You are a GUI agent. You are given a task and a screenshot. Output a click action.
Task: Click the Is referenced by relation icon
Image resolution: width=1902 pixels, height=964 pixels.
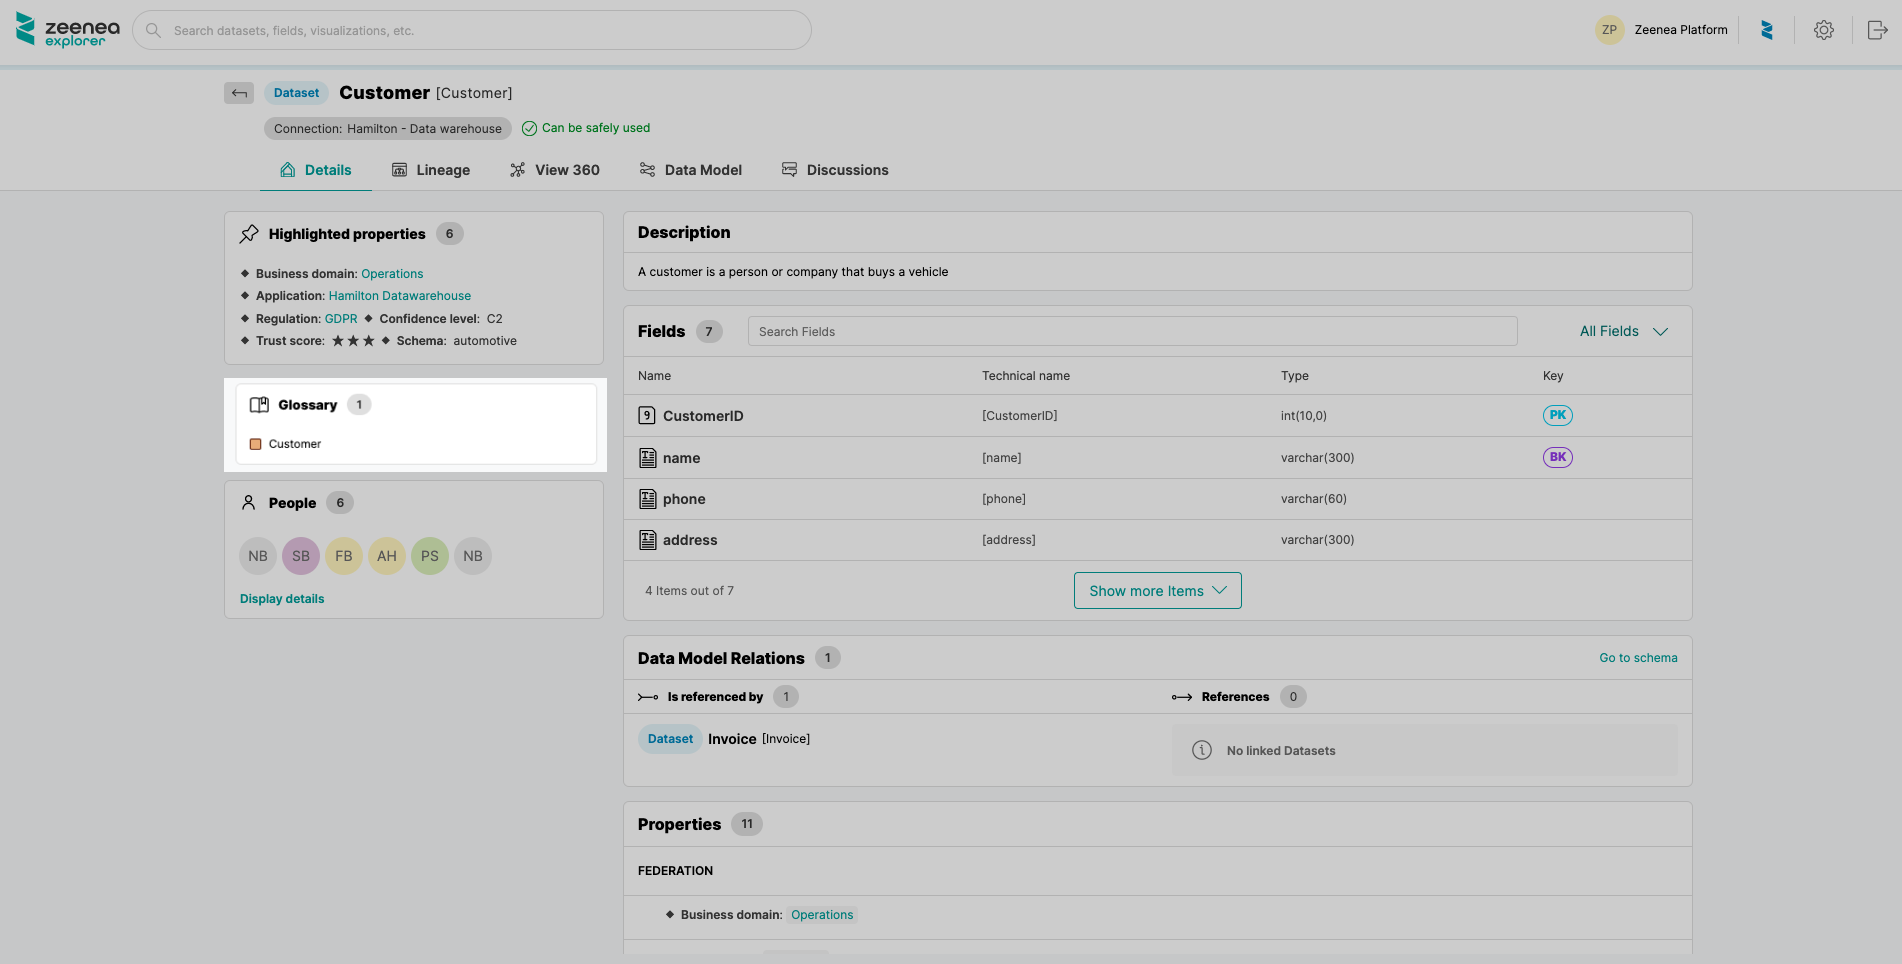[648, 697]
